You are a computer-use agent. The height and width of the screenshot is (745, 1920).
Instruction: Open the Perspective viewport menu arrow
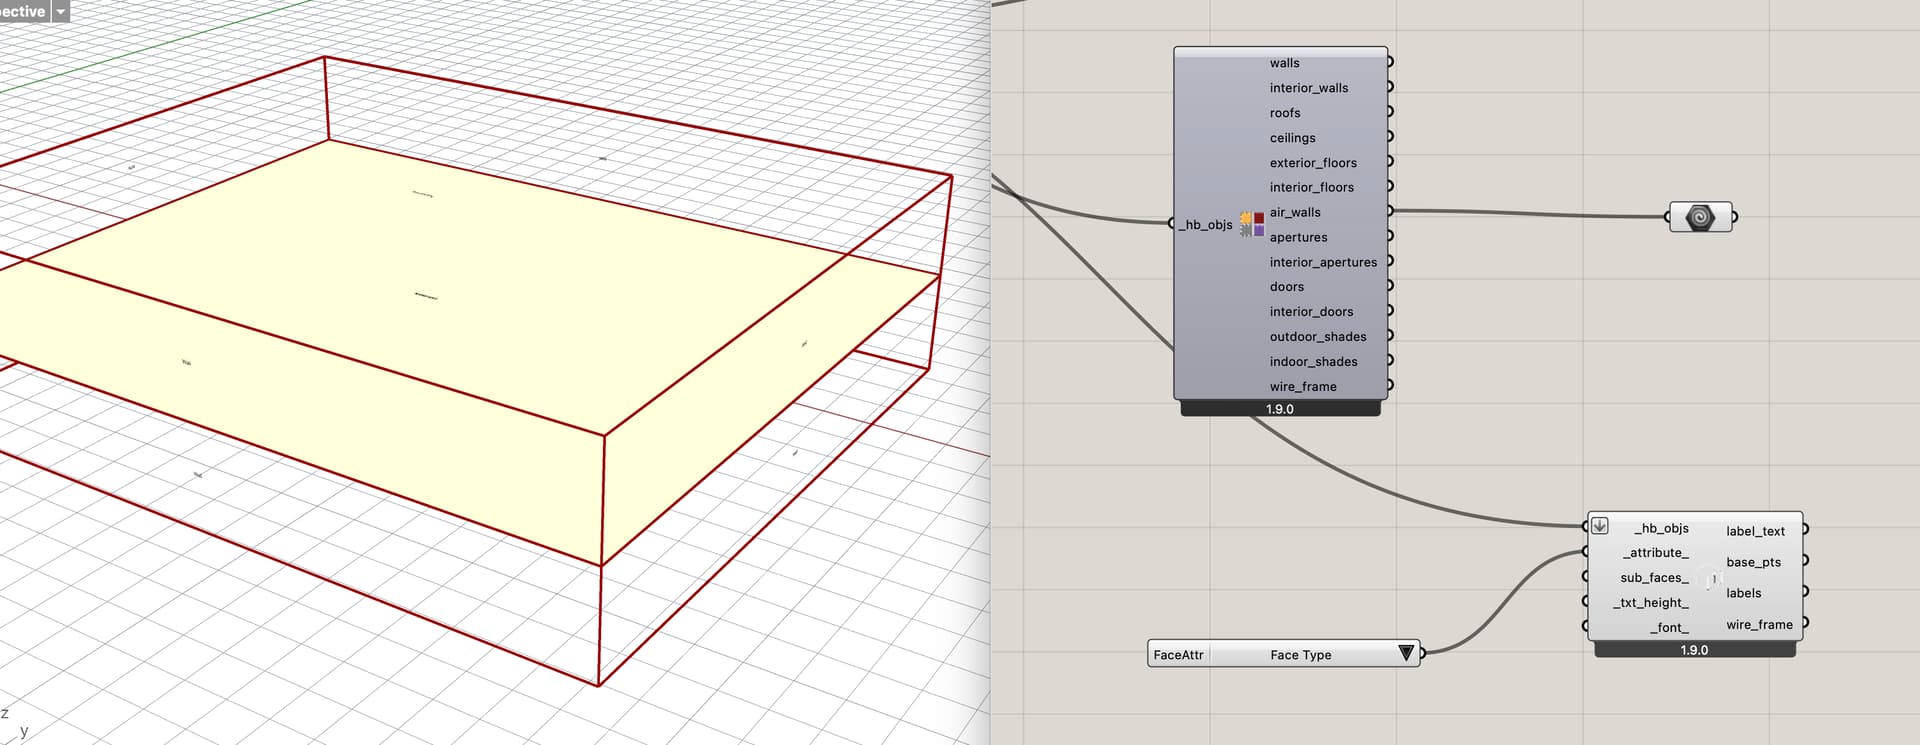(60, 11)
